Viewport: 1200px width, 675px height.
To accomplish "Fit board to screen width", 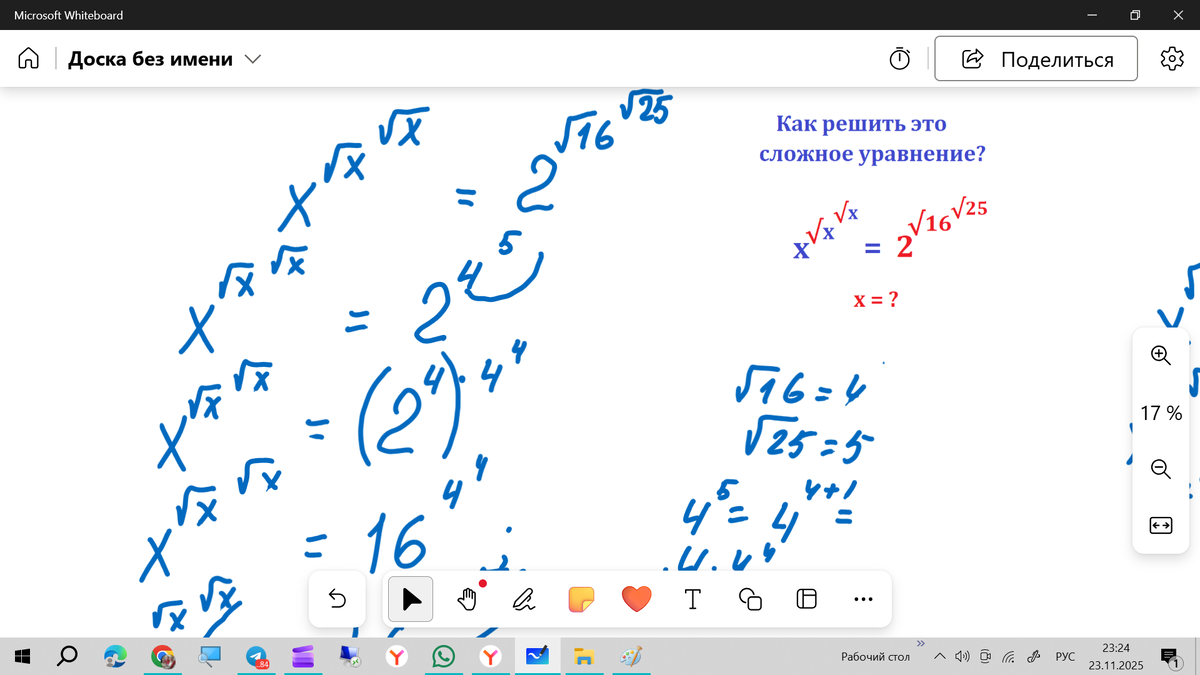I will pyautogui.click(x=1160, y=526).
